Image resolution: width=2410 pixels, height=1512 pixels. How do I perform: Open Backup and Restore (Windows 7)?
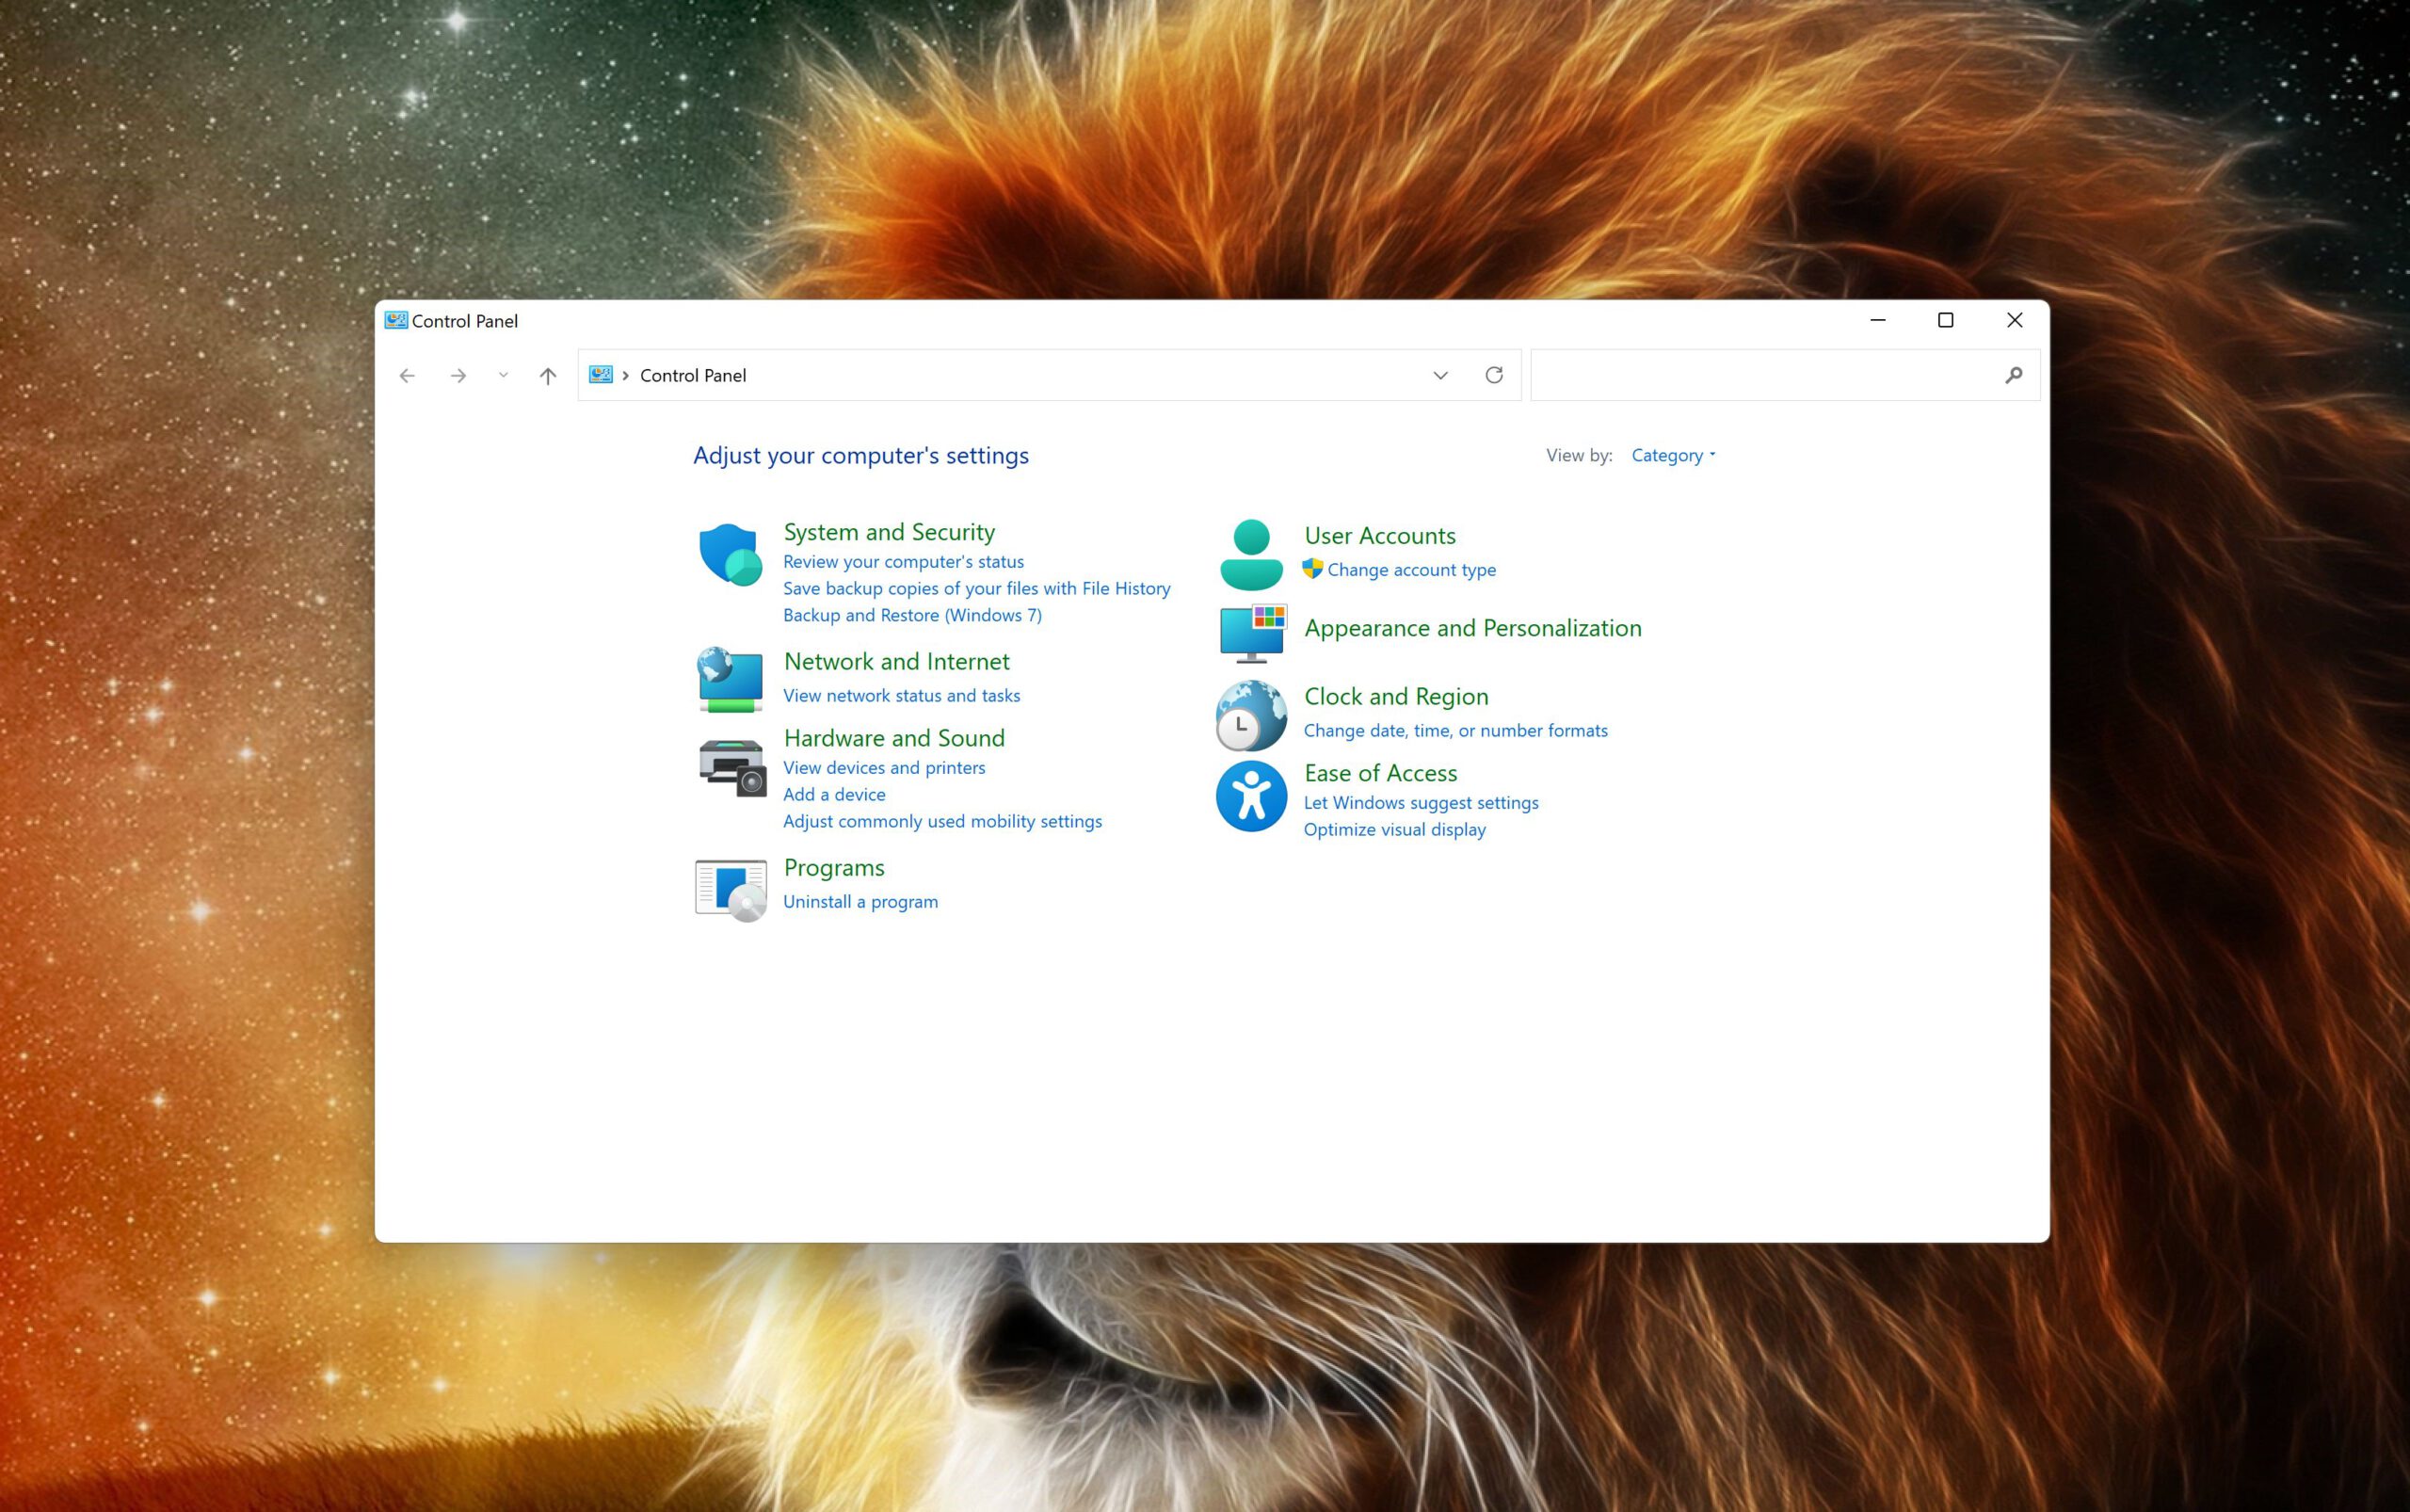(912, 616)
